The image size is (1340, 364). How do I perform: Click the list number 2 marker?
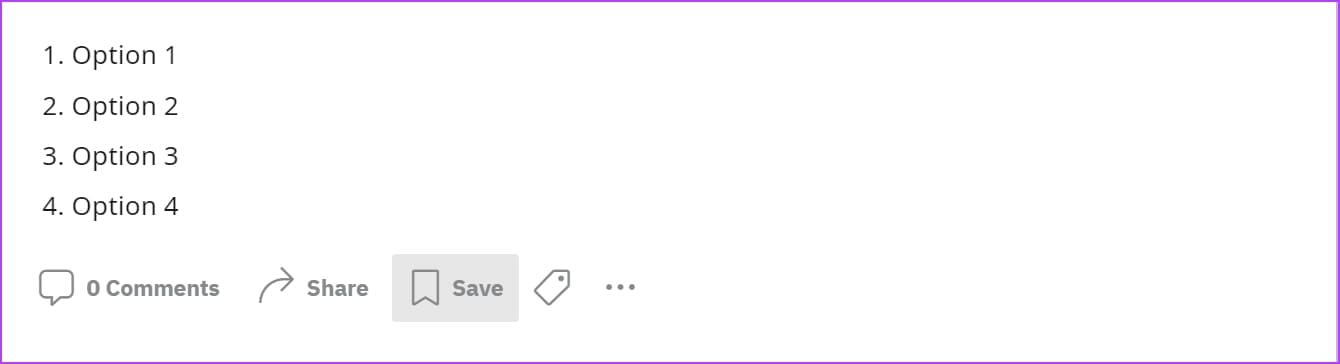pos(53,106)
